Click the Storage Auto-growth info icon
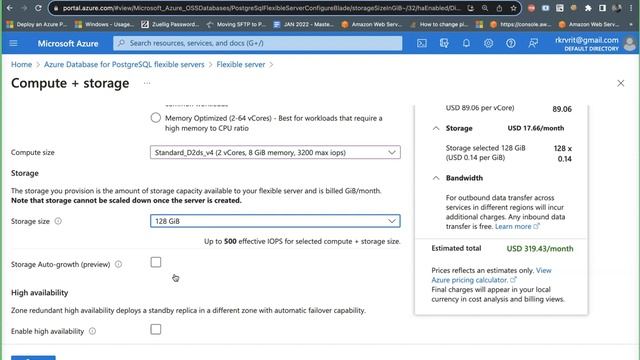 [x=118, y=264]
